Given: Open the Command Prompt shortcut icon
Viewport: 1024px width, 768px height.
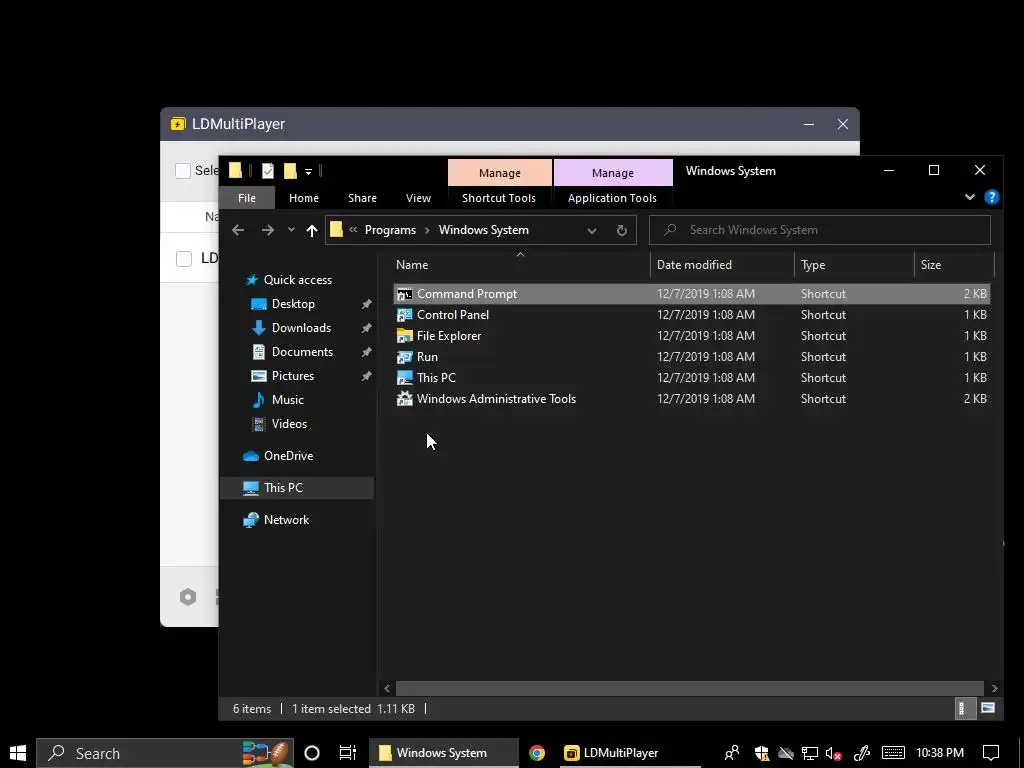Looking at the screenshot, I should pyautogui.click(x=405, y=294).
